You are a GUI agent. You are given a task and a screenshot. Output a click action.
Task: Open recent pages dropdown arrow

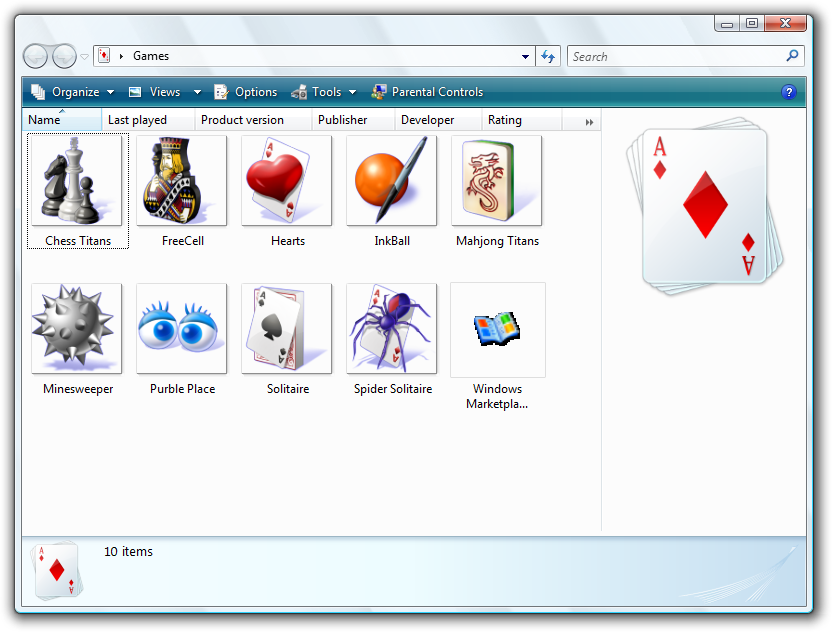click(84, 57)
